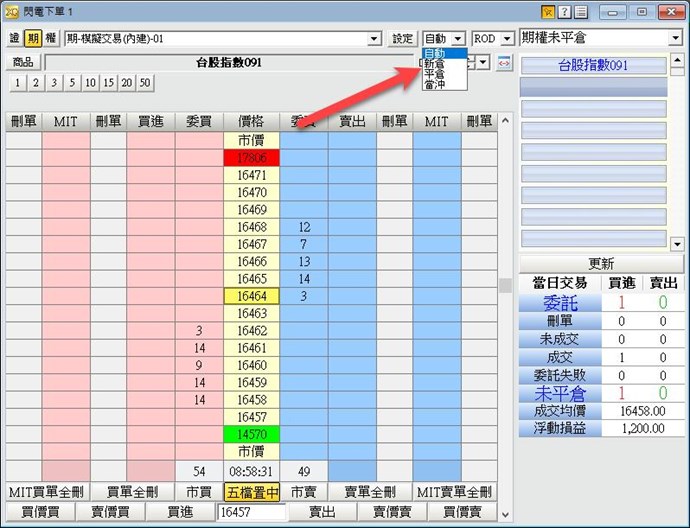Toggle the 權 options market button
The height and width of the screenshot is (528, 690).
pos(51,38)
